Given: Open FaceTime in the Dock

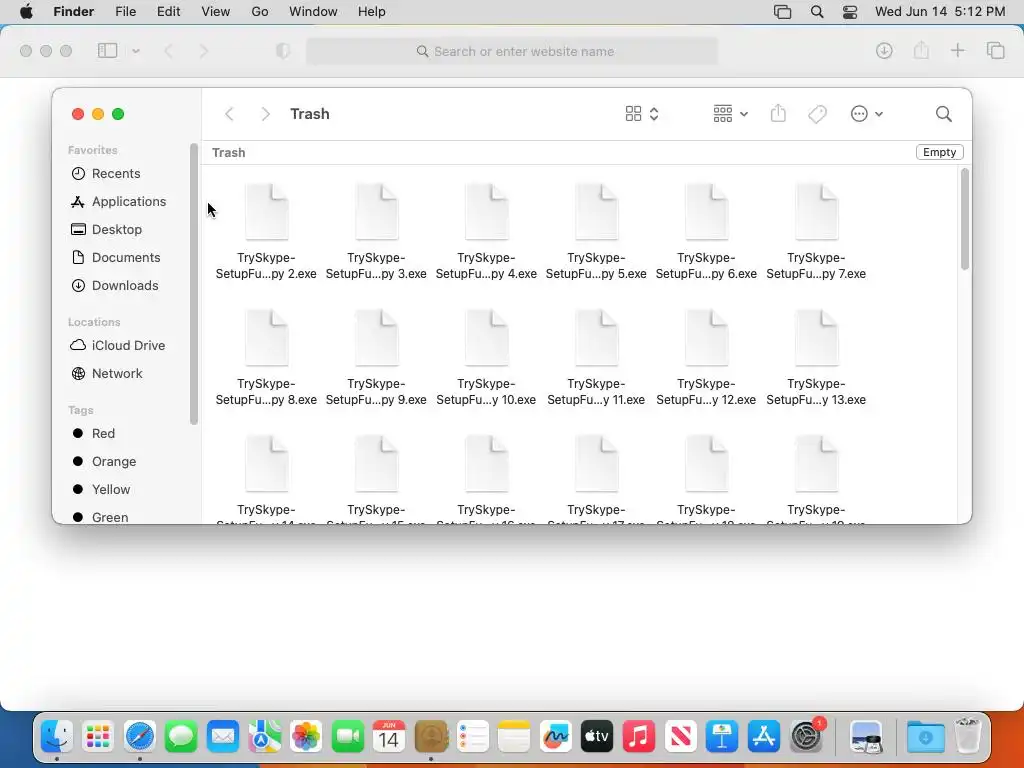Looking at the screenshot, I should point(347,737).
